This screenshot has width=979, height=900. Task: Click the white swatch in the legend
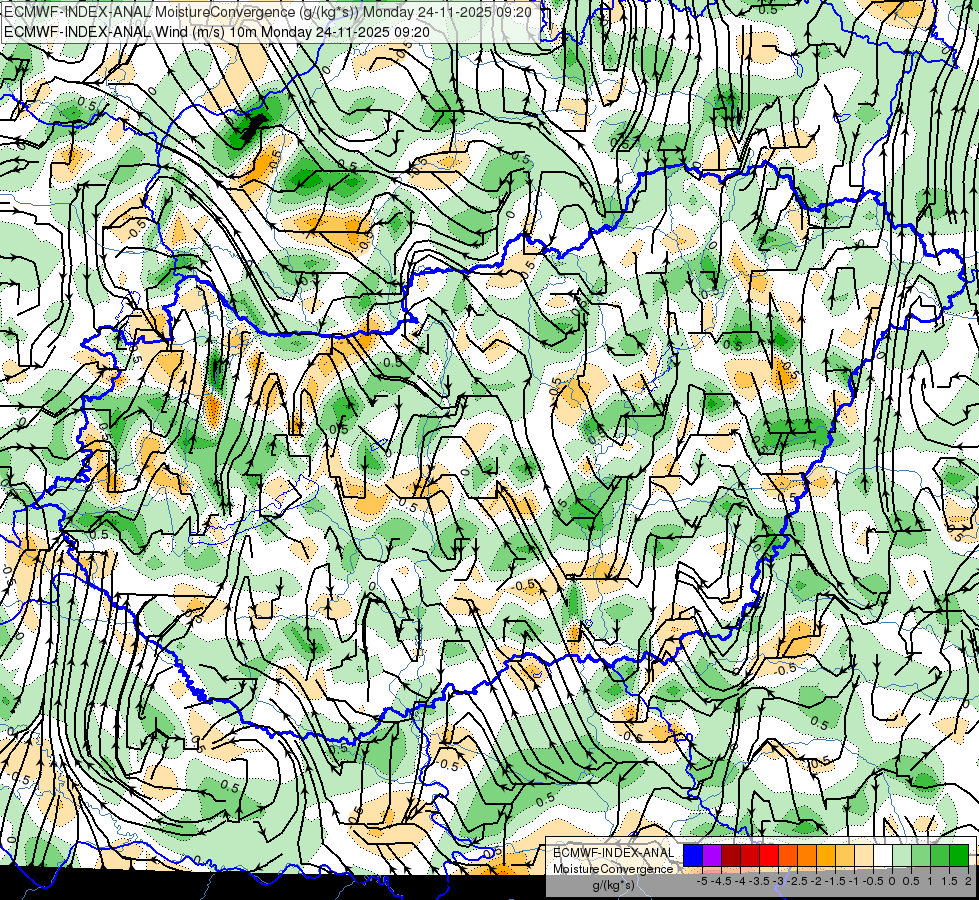coord(883,855)
